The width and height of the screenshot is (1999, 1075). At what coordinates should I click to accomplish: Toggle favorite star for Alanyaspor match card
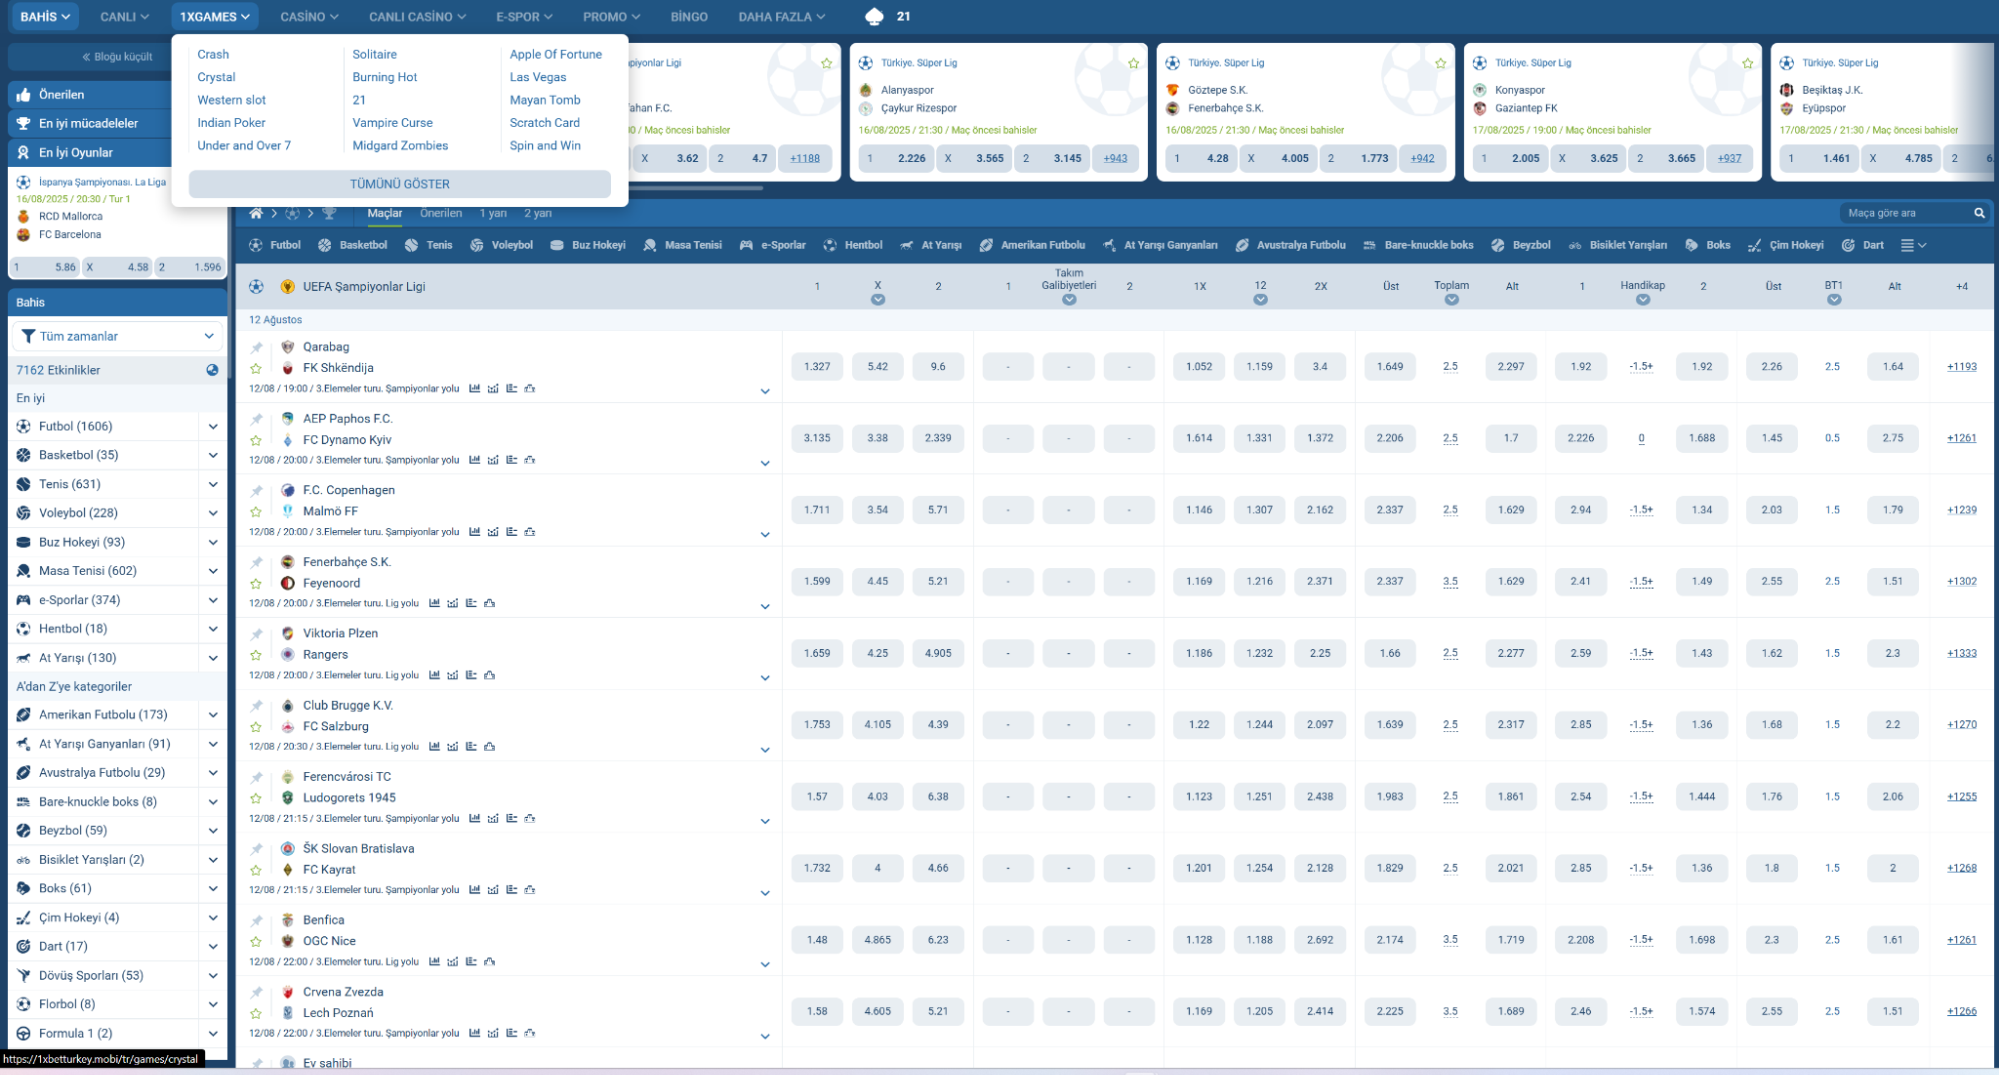[1133, 63]
